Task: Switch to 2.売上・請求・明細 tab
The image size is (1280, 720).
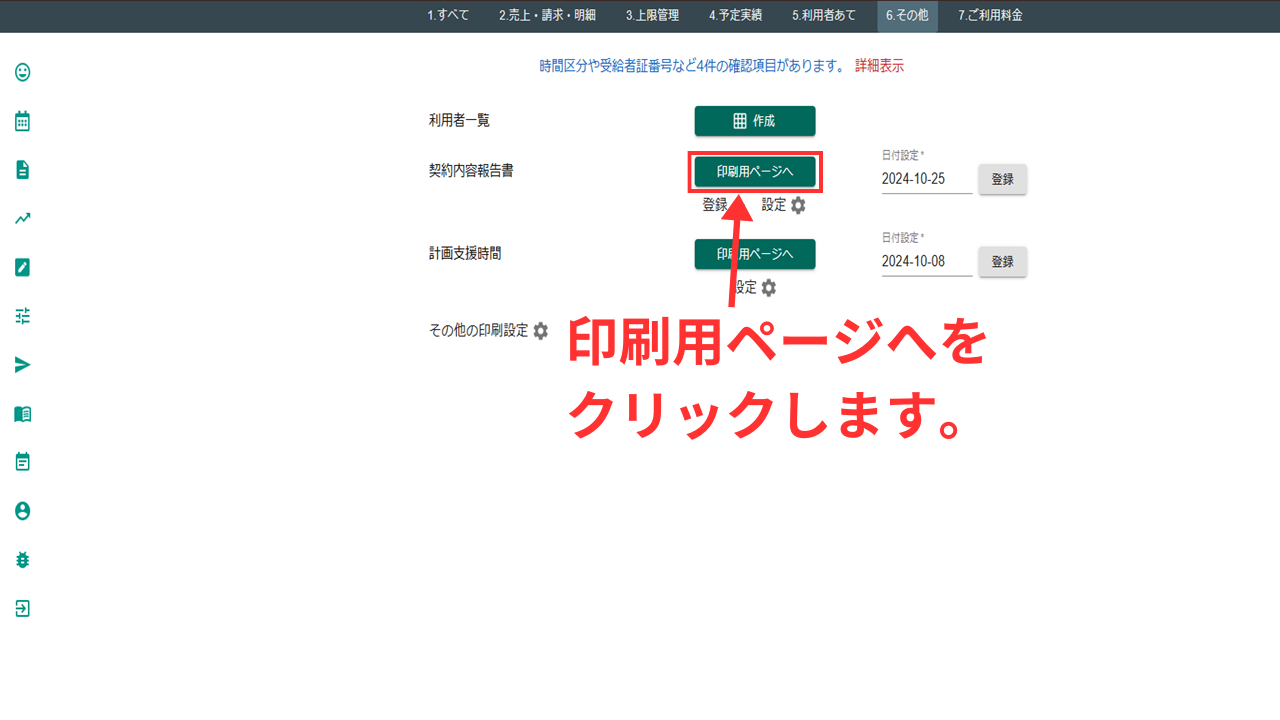Action: click(x=547, y=16)
